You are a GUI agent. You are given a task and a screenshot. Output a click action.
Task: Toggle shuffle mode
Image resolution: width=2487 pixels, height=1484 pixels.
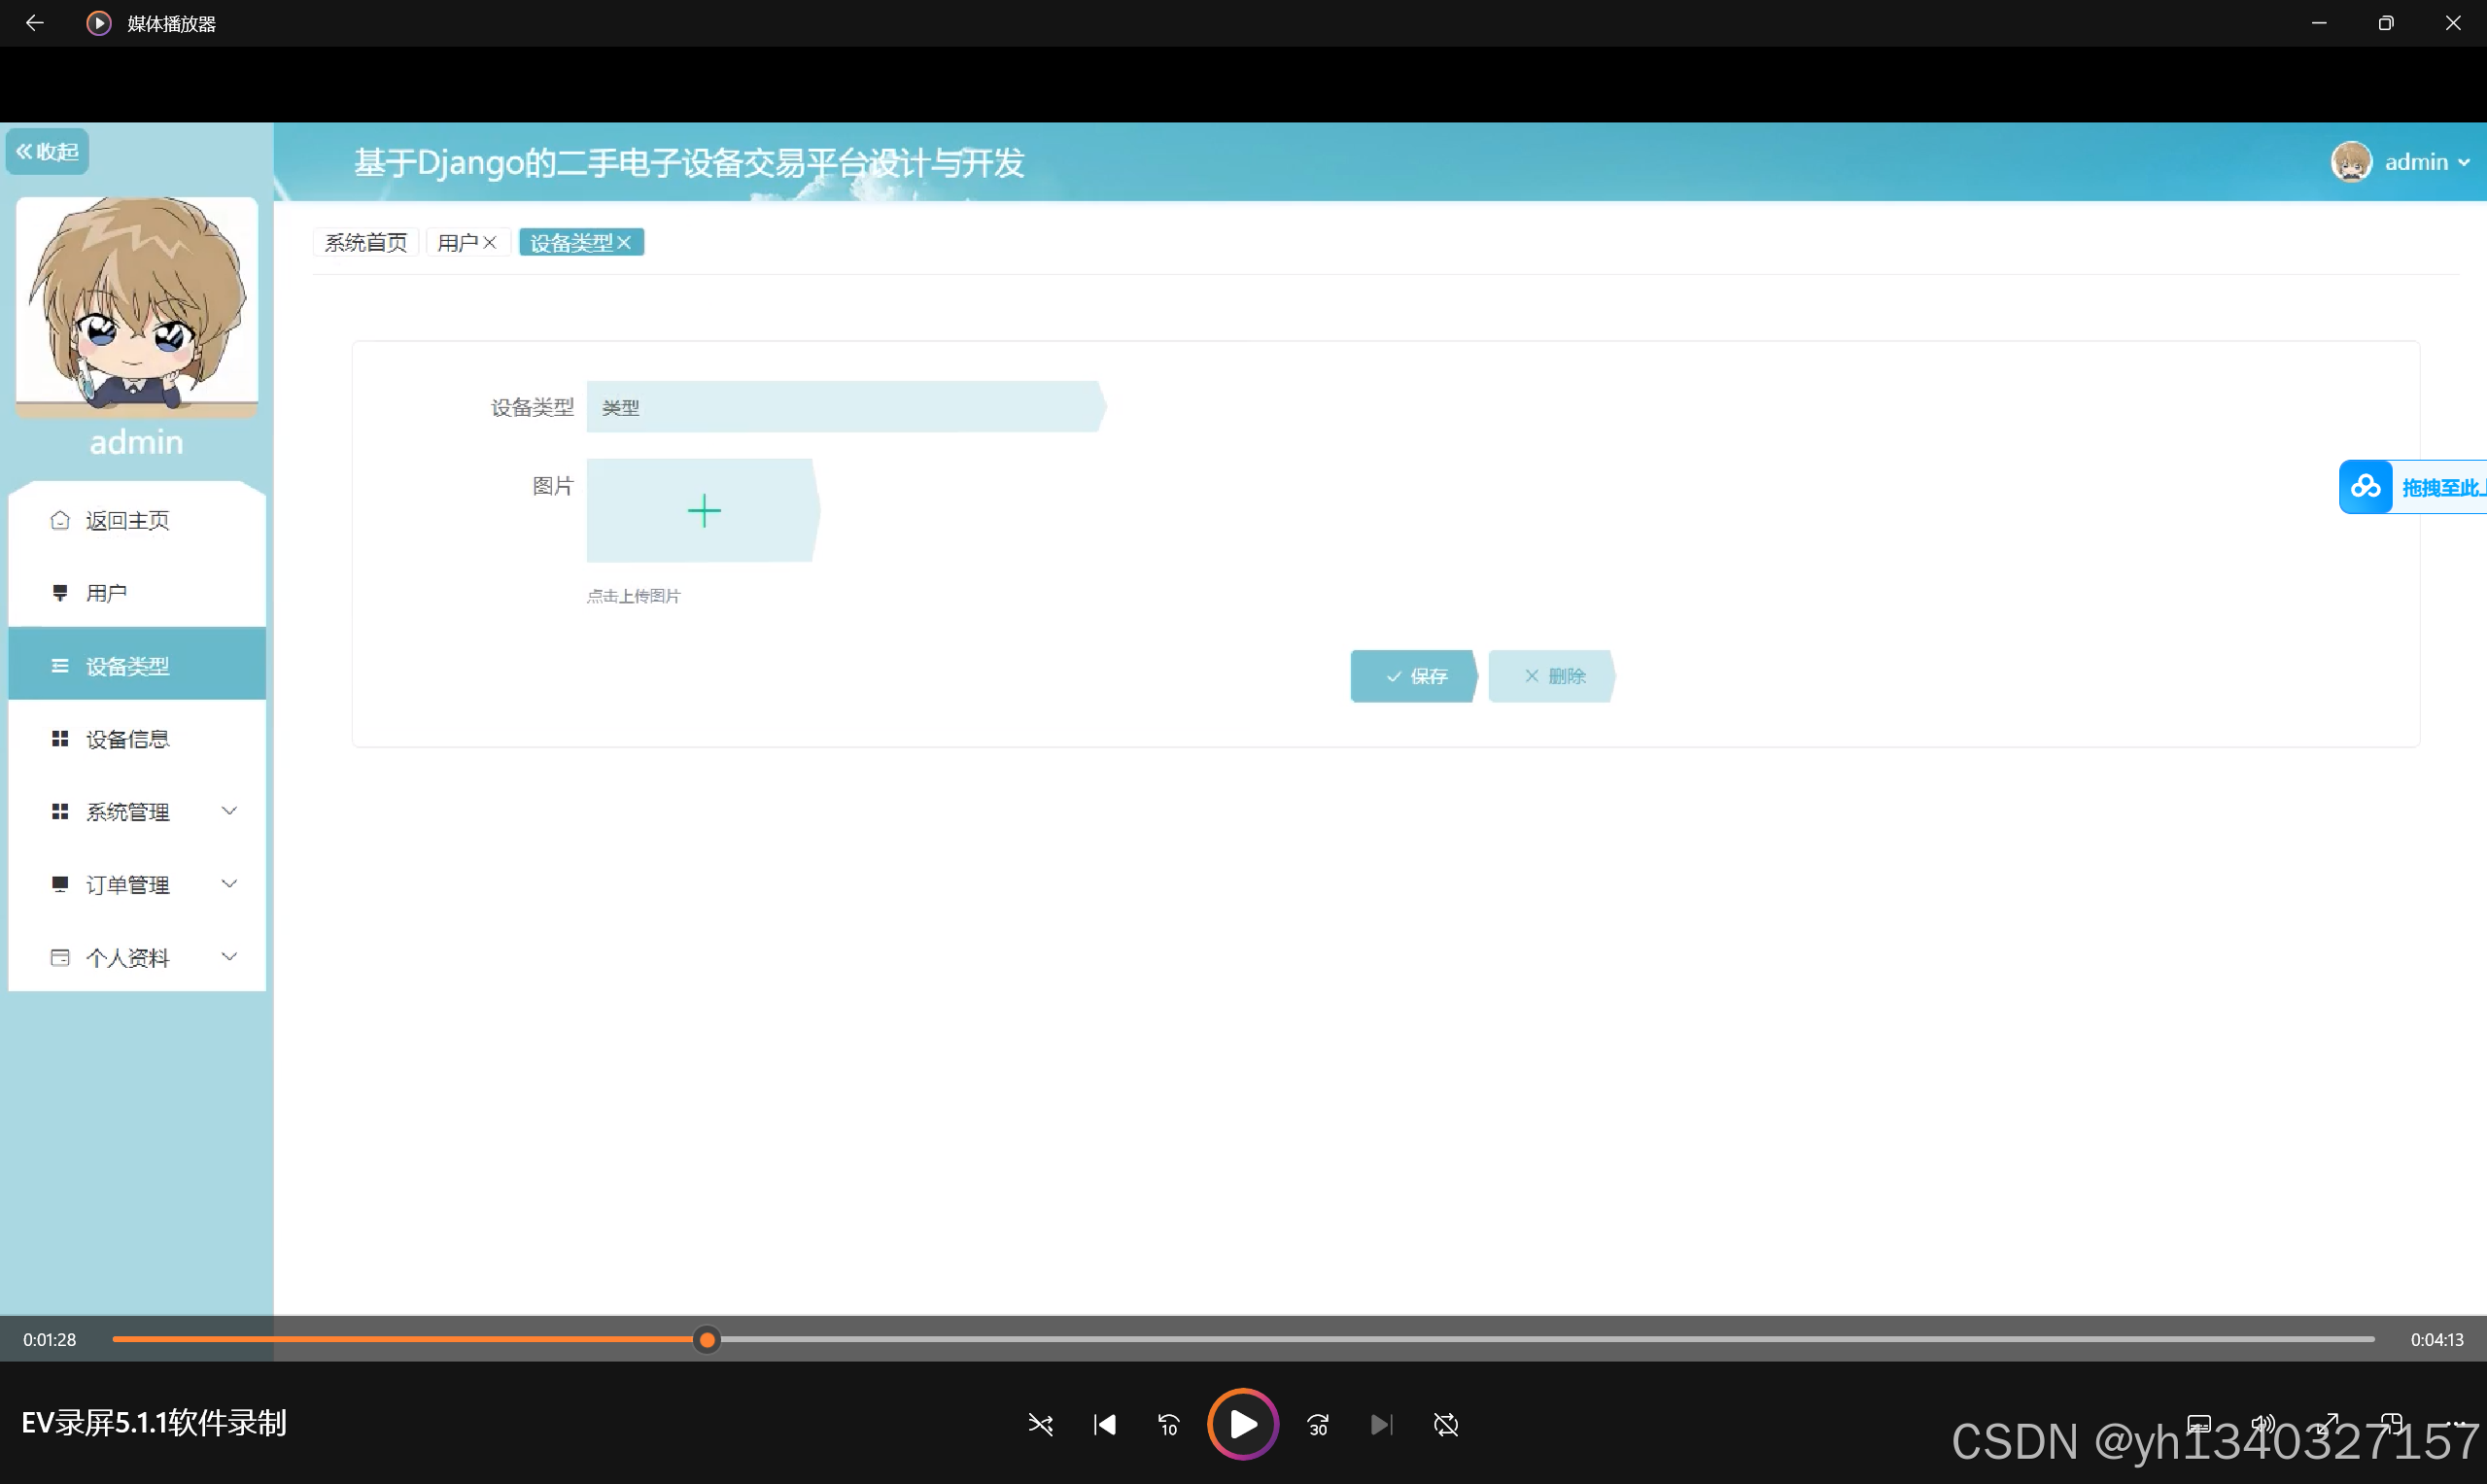(x=1040, y=1424)
